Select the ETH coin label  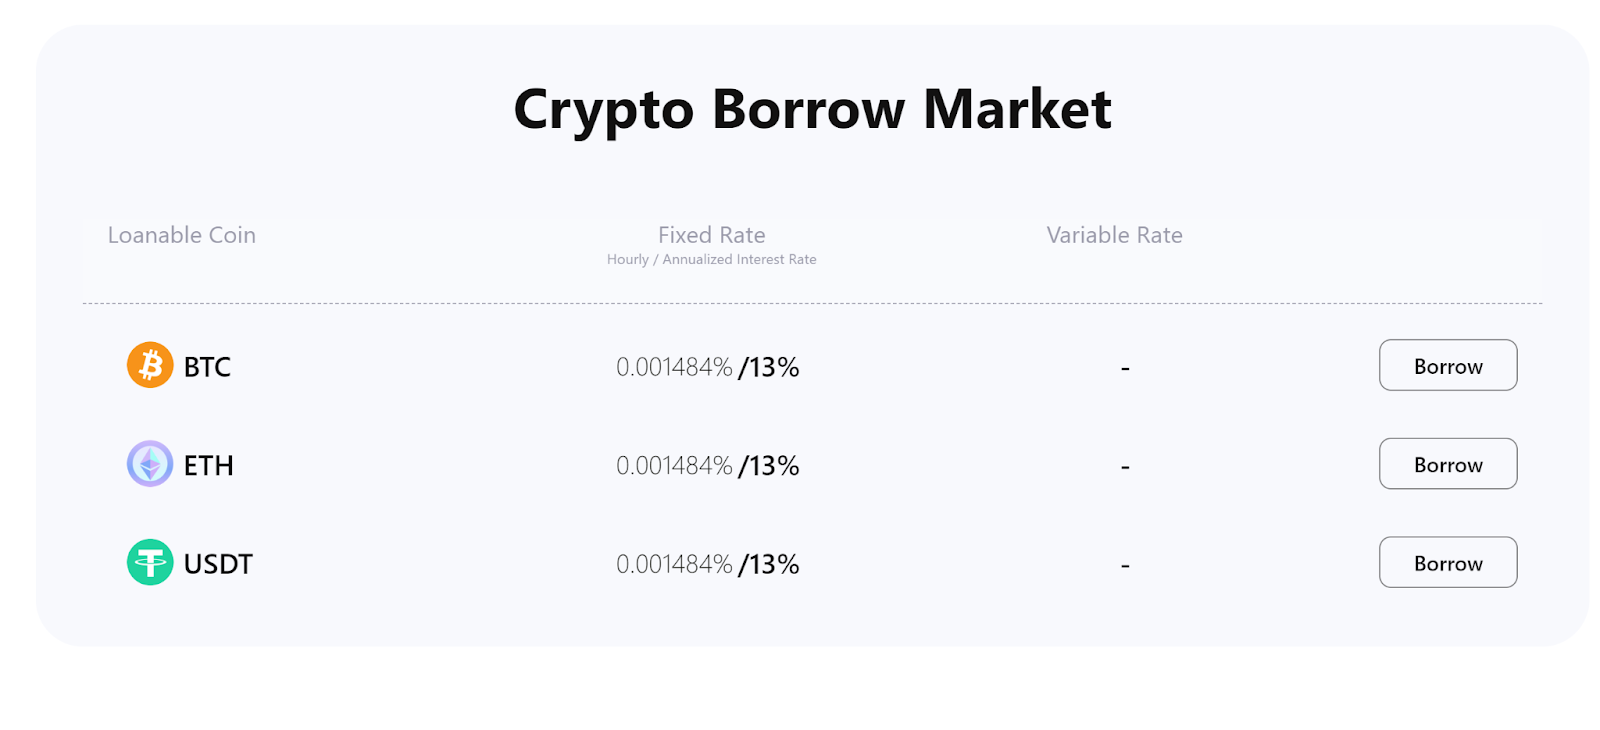[x=208, y=466]
